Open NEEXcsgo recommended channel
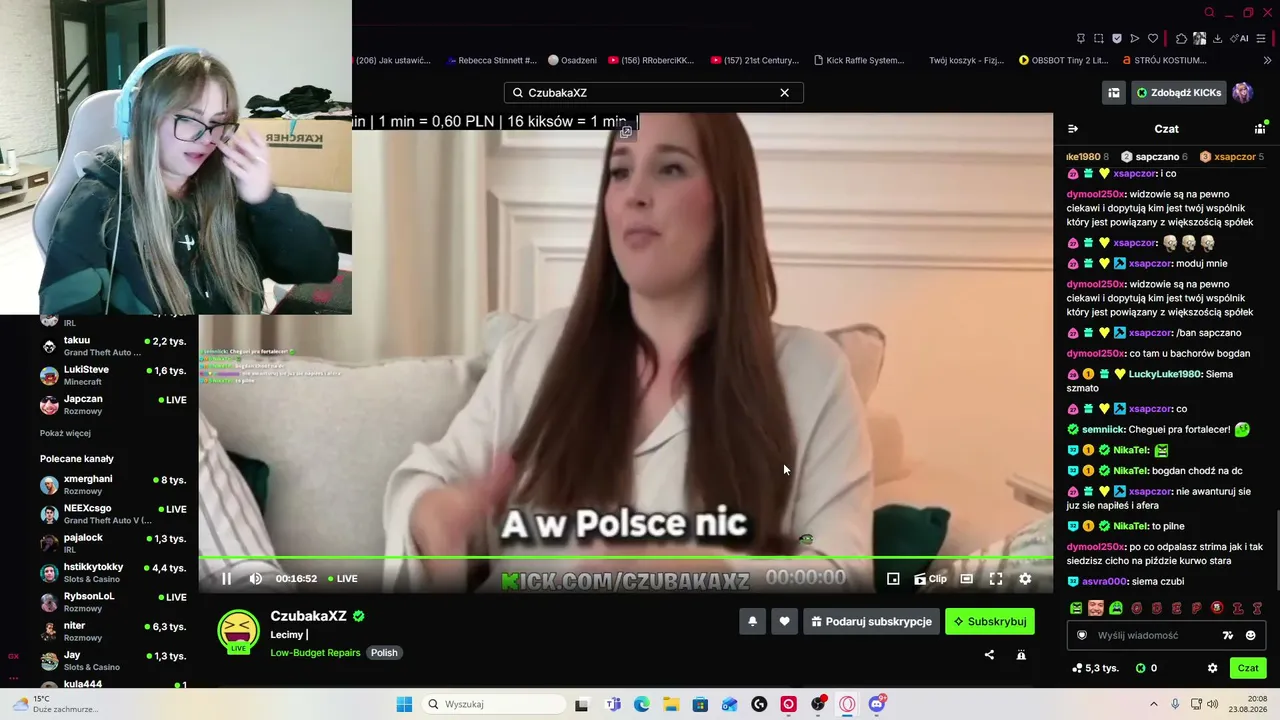This screenshot has height=720, width=1280. point(113,514)
